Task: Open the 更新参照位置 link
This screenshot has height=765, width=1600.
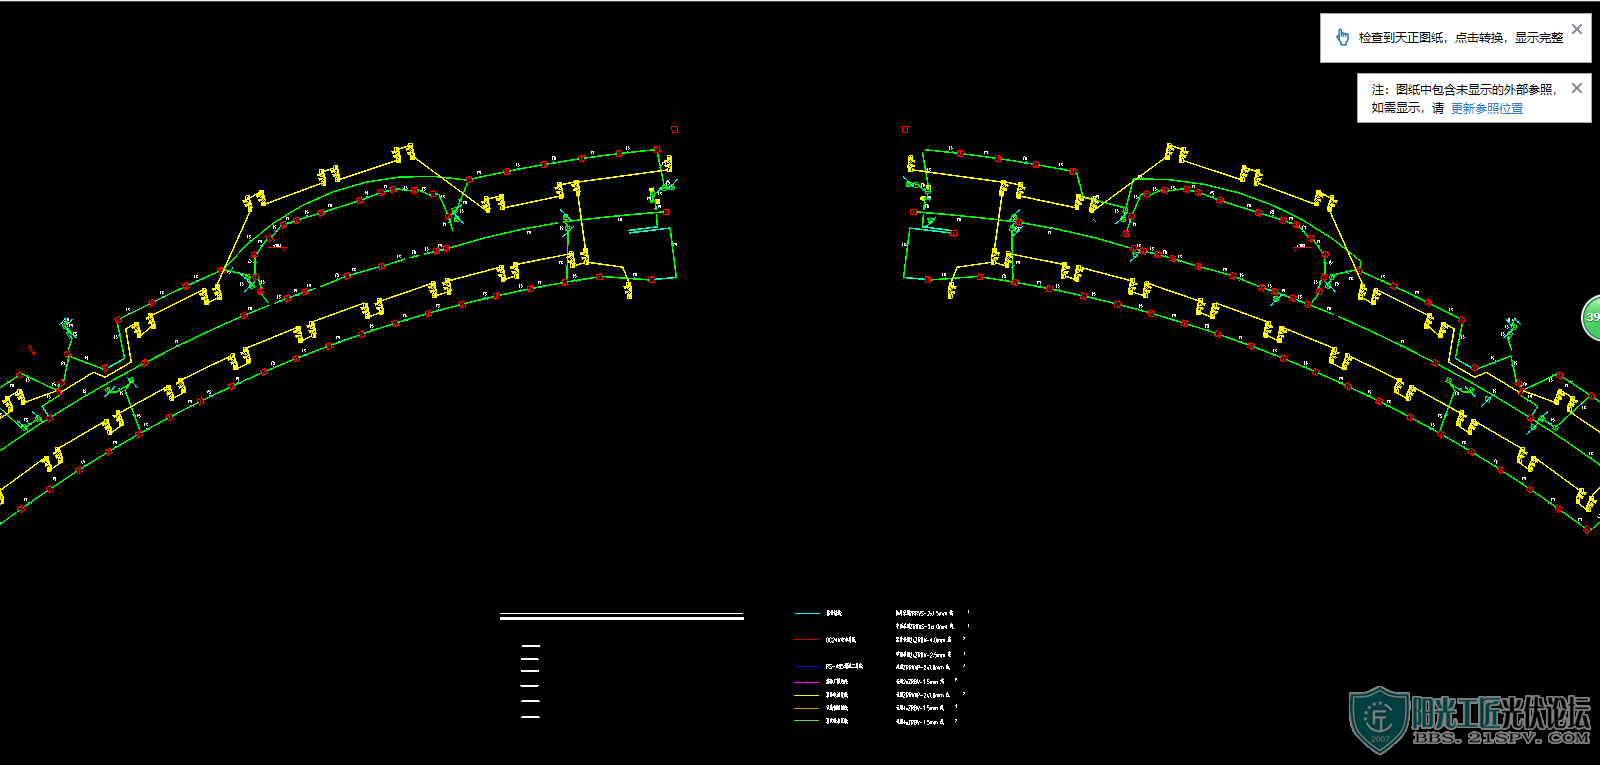Action: pyautogui.click(x=1487, y=108)
